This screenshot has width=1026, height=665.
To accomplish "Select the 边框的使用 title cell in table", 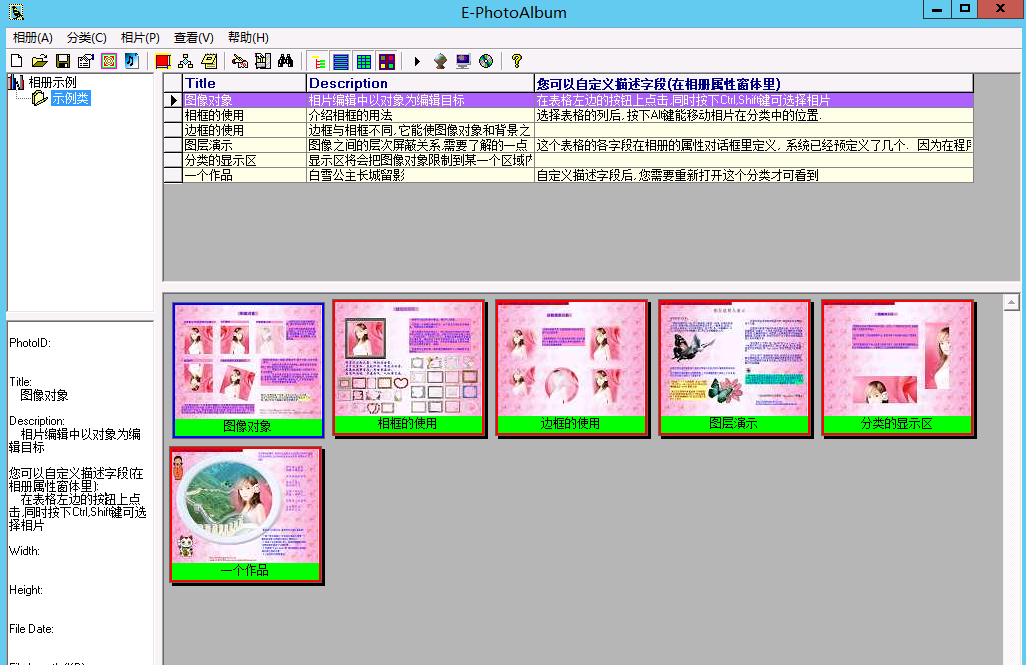I will click(244, 130).
